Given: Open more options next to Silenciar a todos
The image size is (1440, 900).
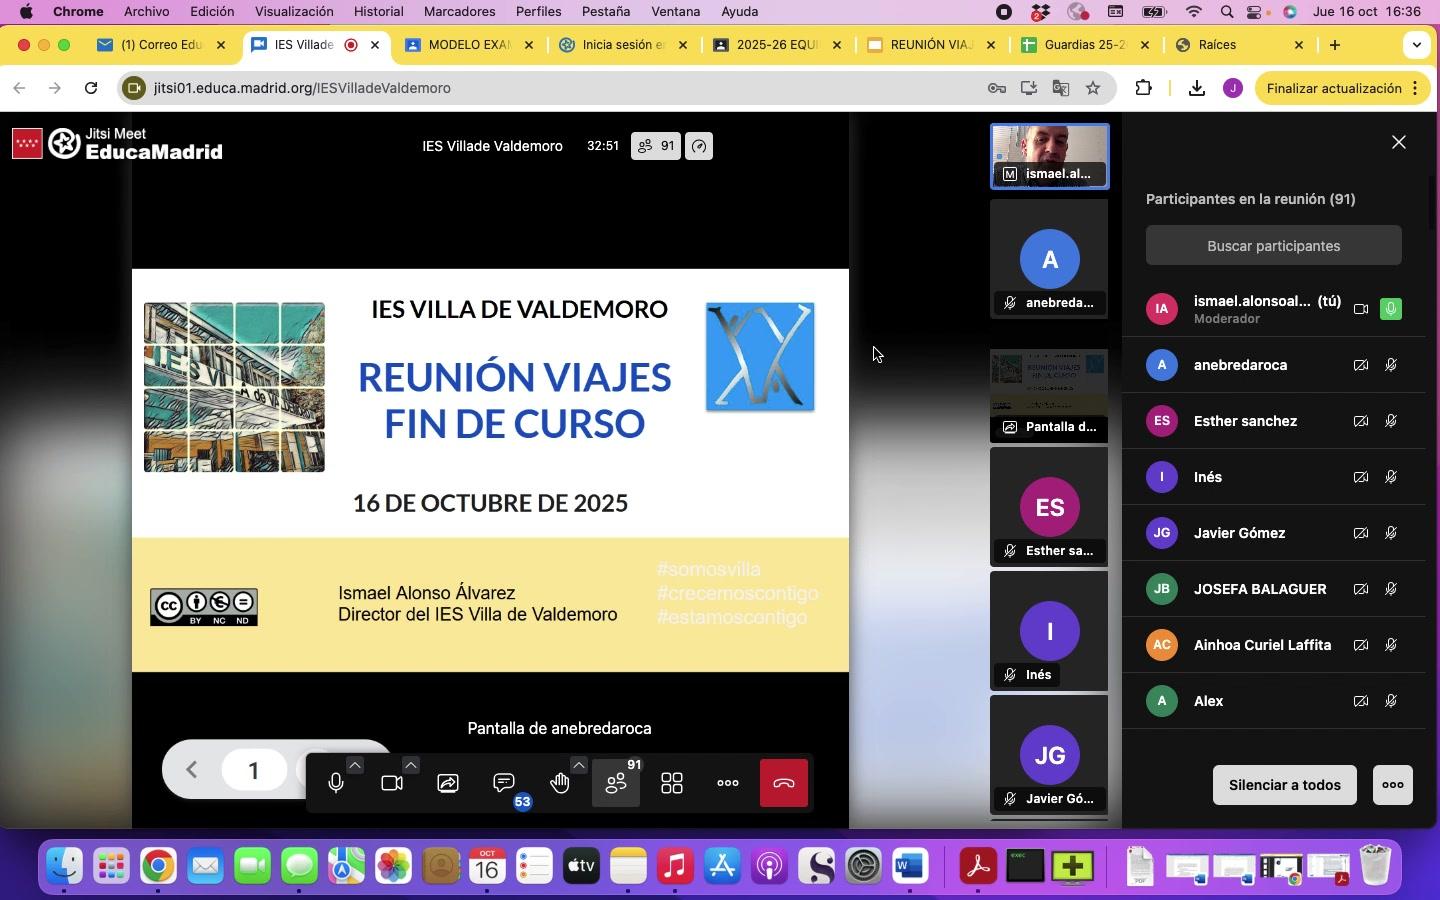Looking at the screenshot, I should point(1393,785).
